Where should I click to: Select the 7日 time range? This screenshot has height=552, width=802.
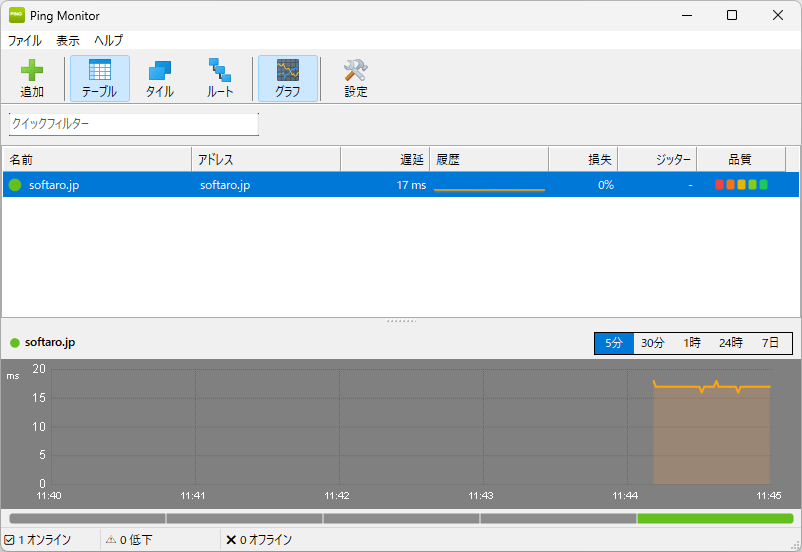point(770,343)
